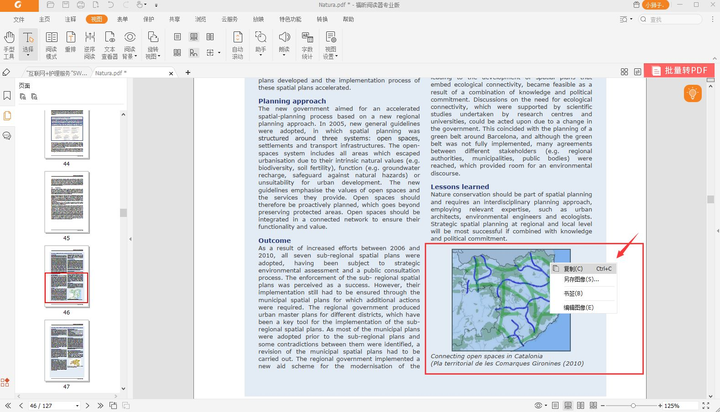This screenshot has height=412, width=720.
Task: Click the zoom out minus button
Action: click(x=602, y=406)
